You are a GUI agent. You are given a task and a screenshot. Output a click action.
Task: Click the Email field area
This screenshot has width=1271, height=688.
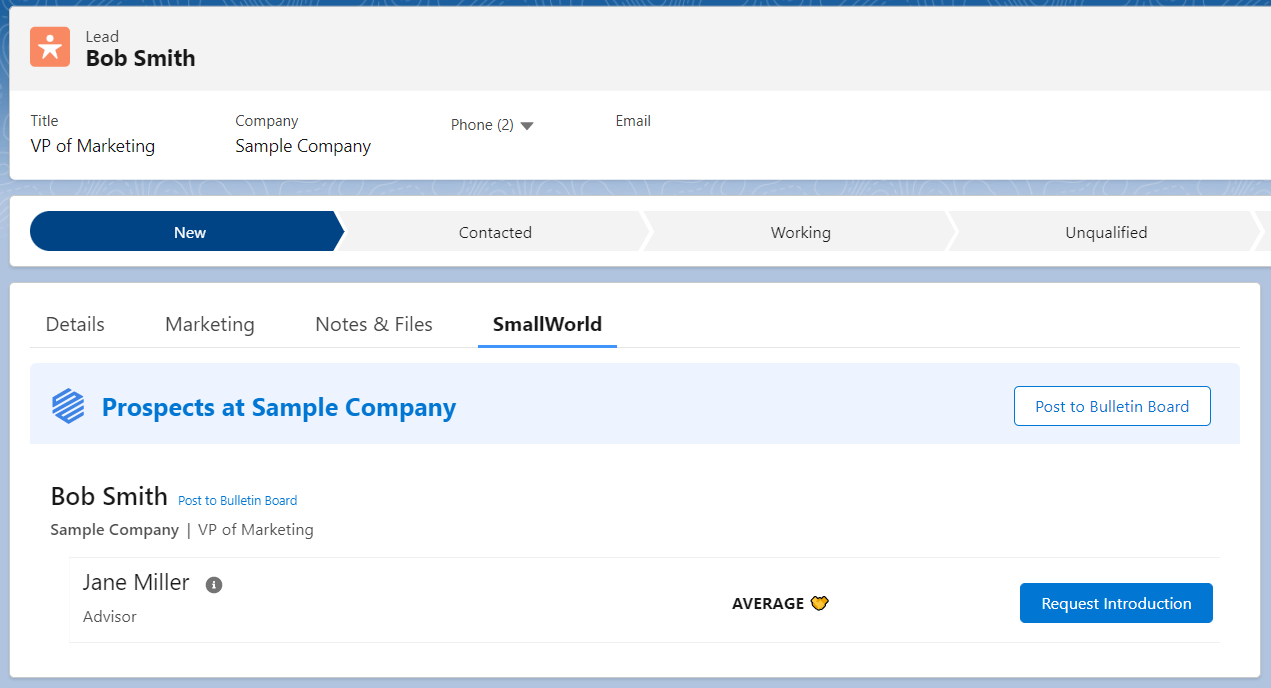(633, 121)
